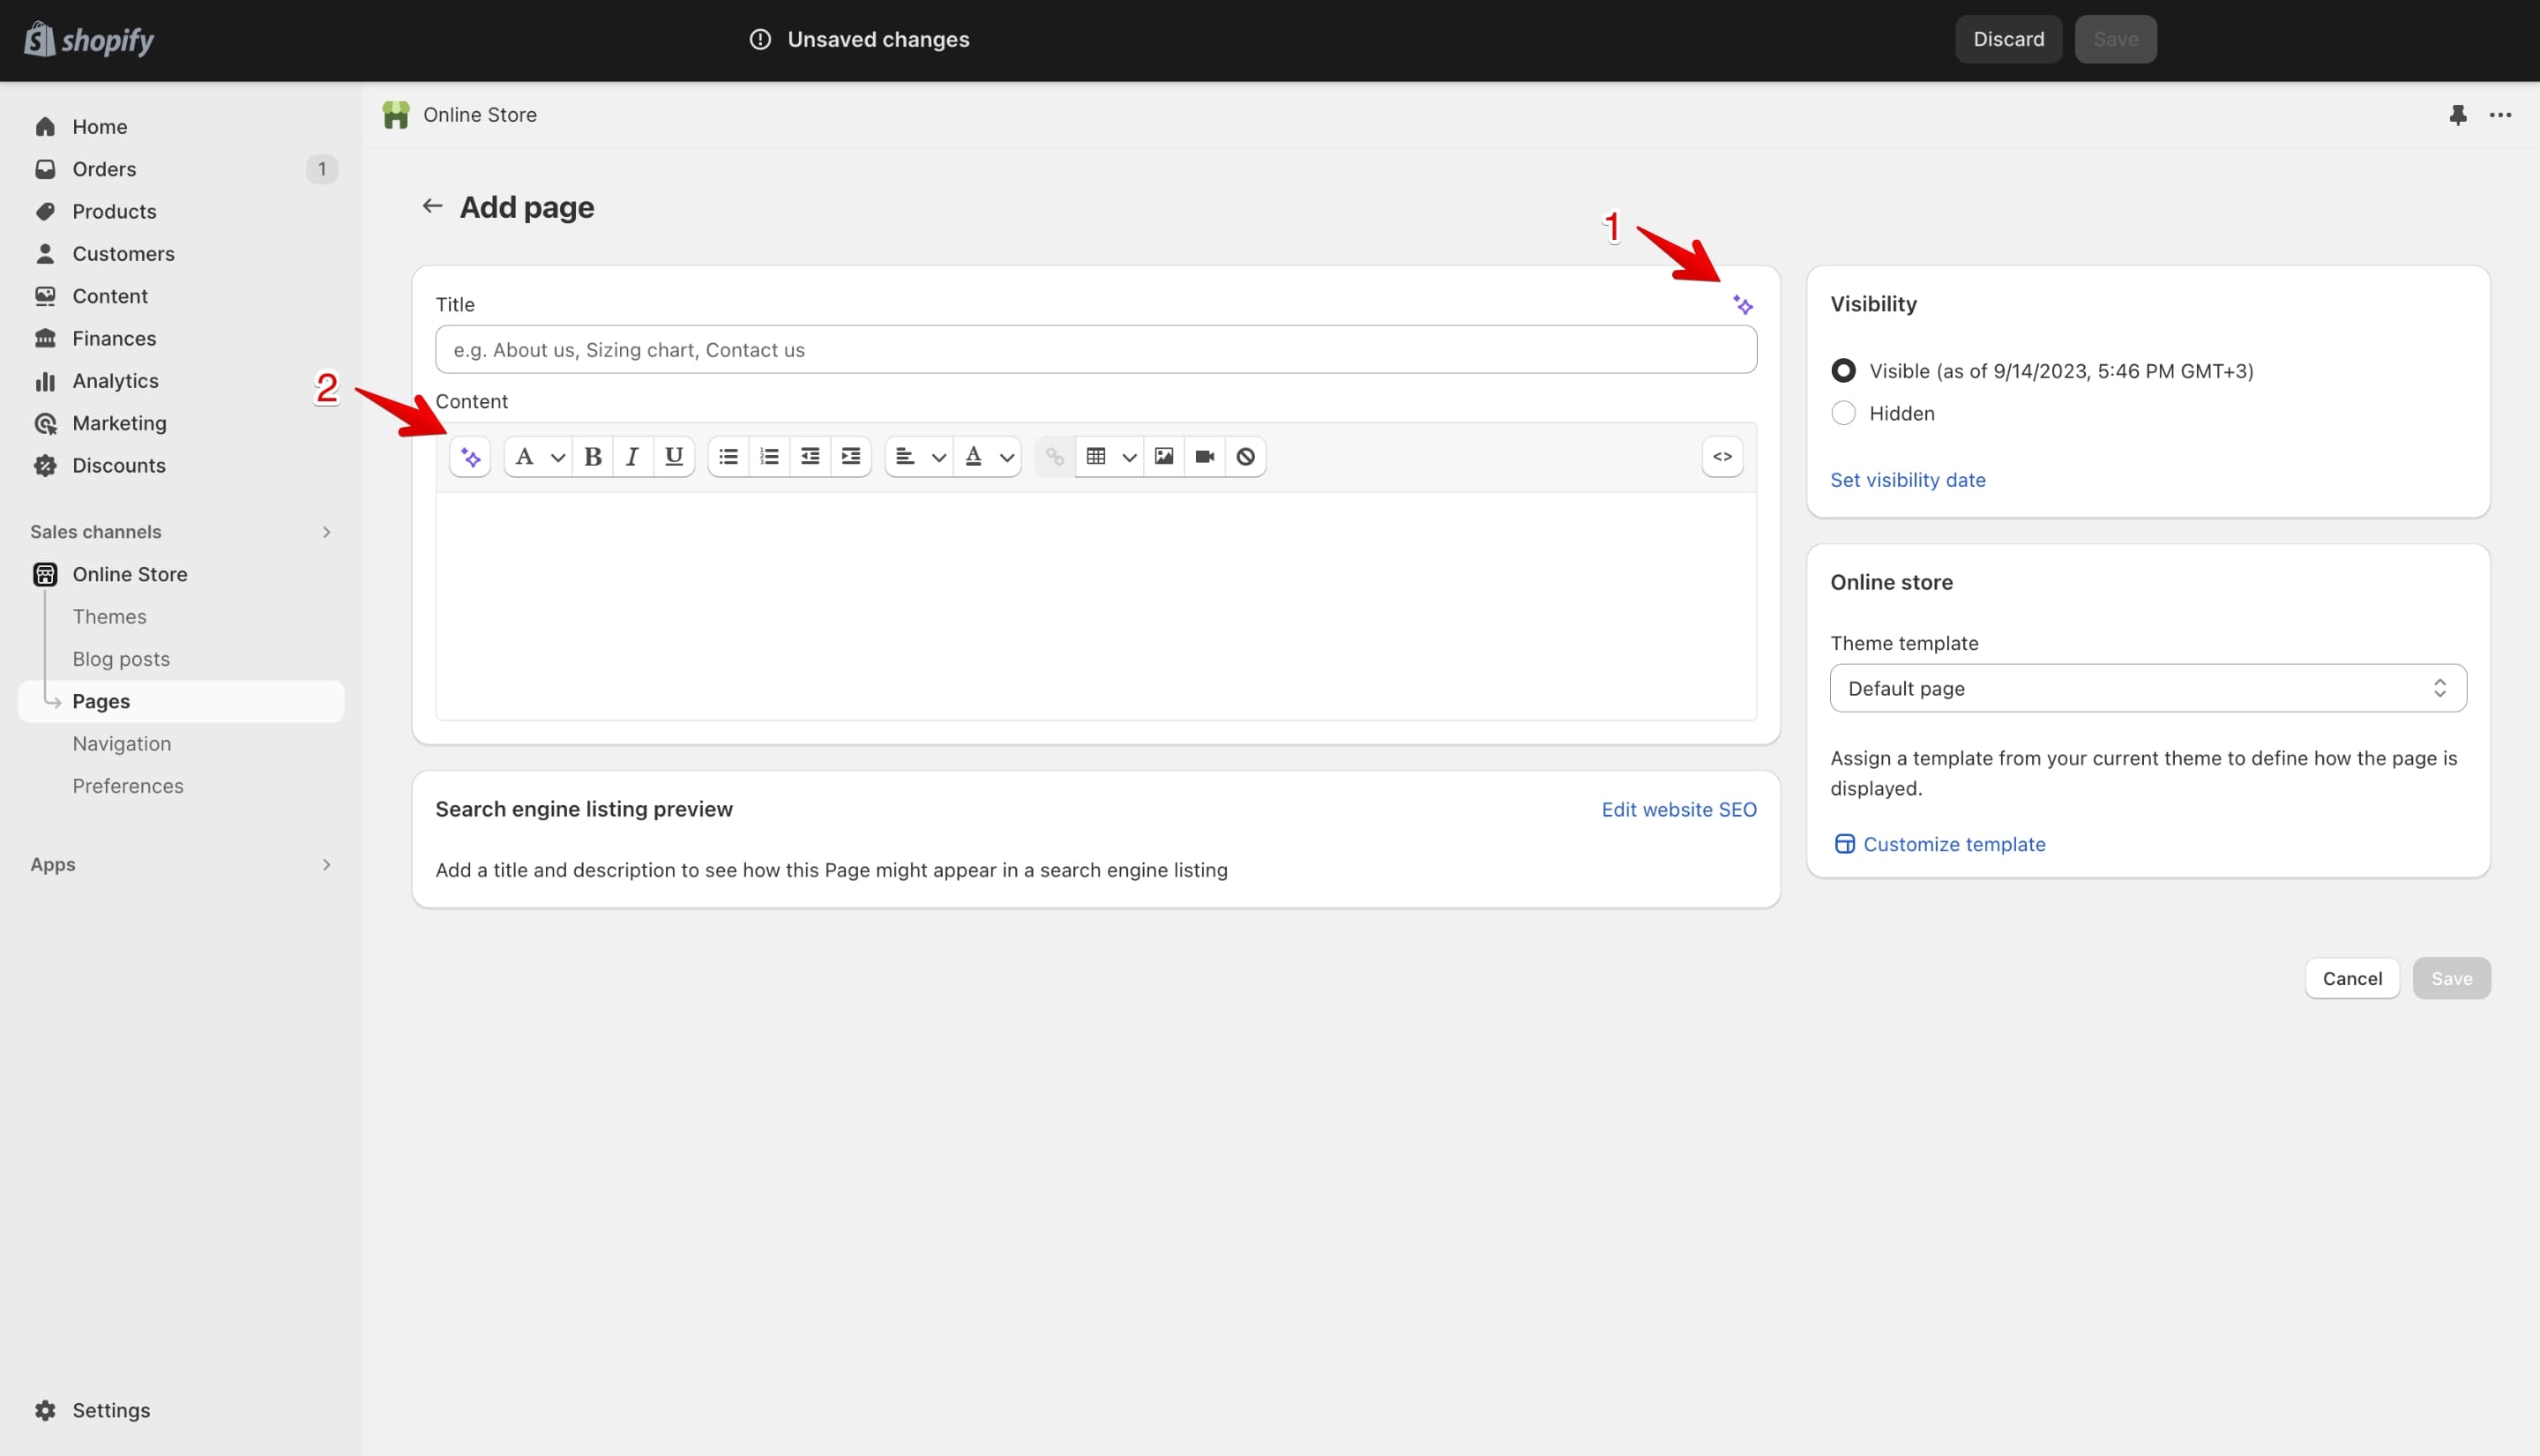Open the text color dropdown
Viewport: 2540px width, 1456px height.
click(987, 457)
